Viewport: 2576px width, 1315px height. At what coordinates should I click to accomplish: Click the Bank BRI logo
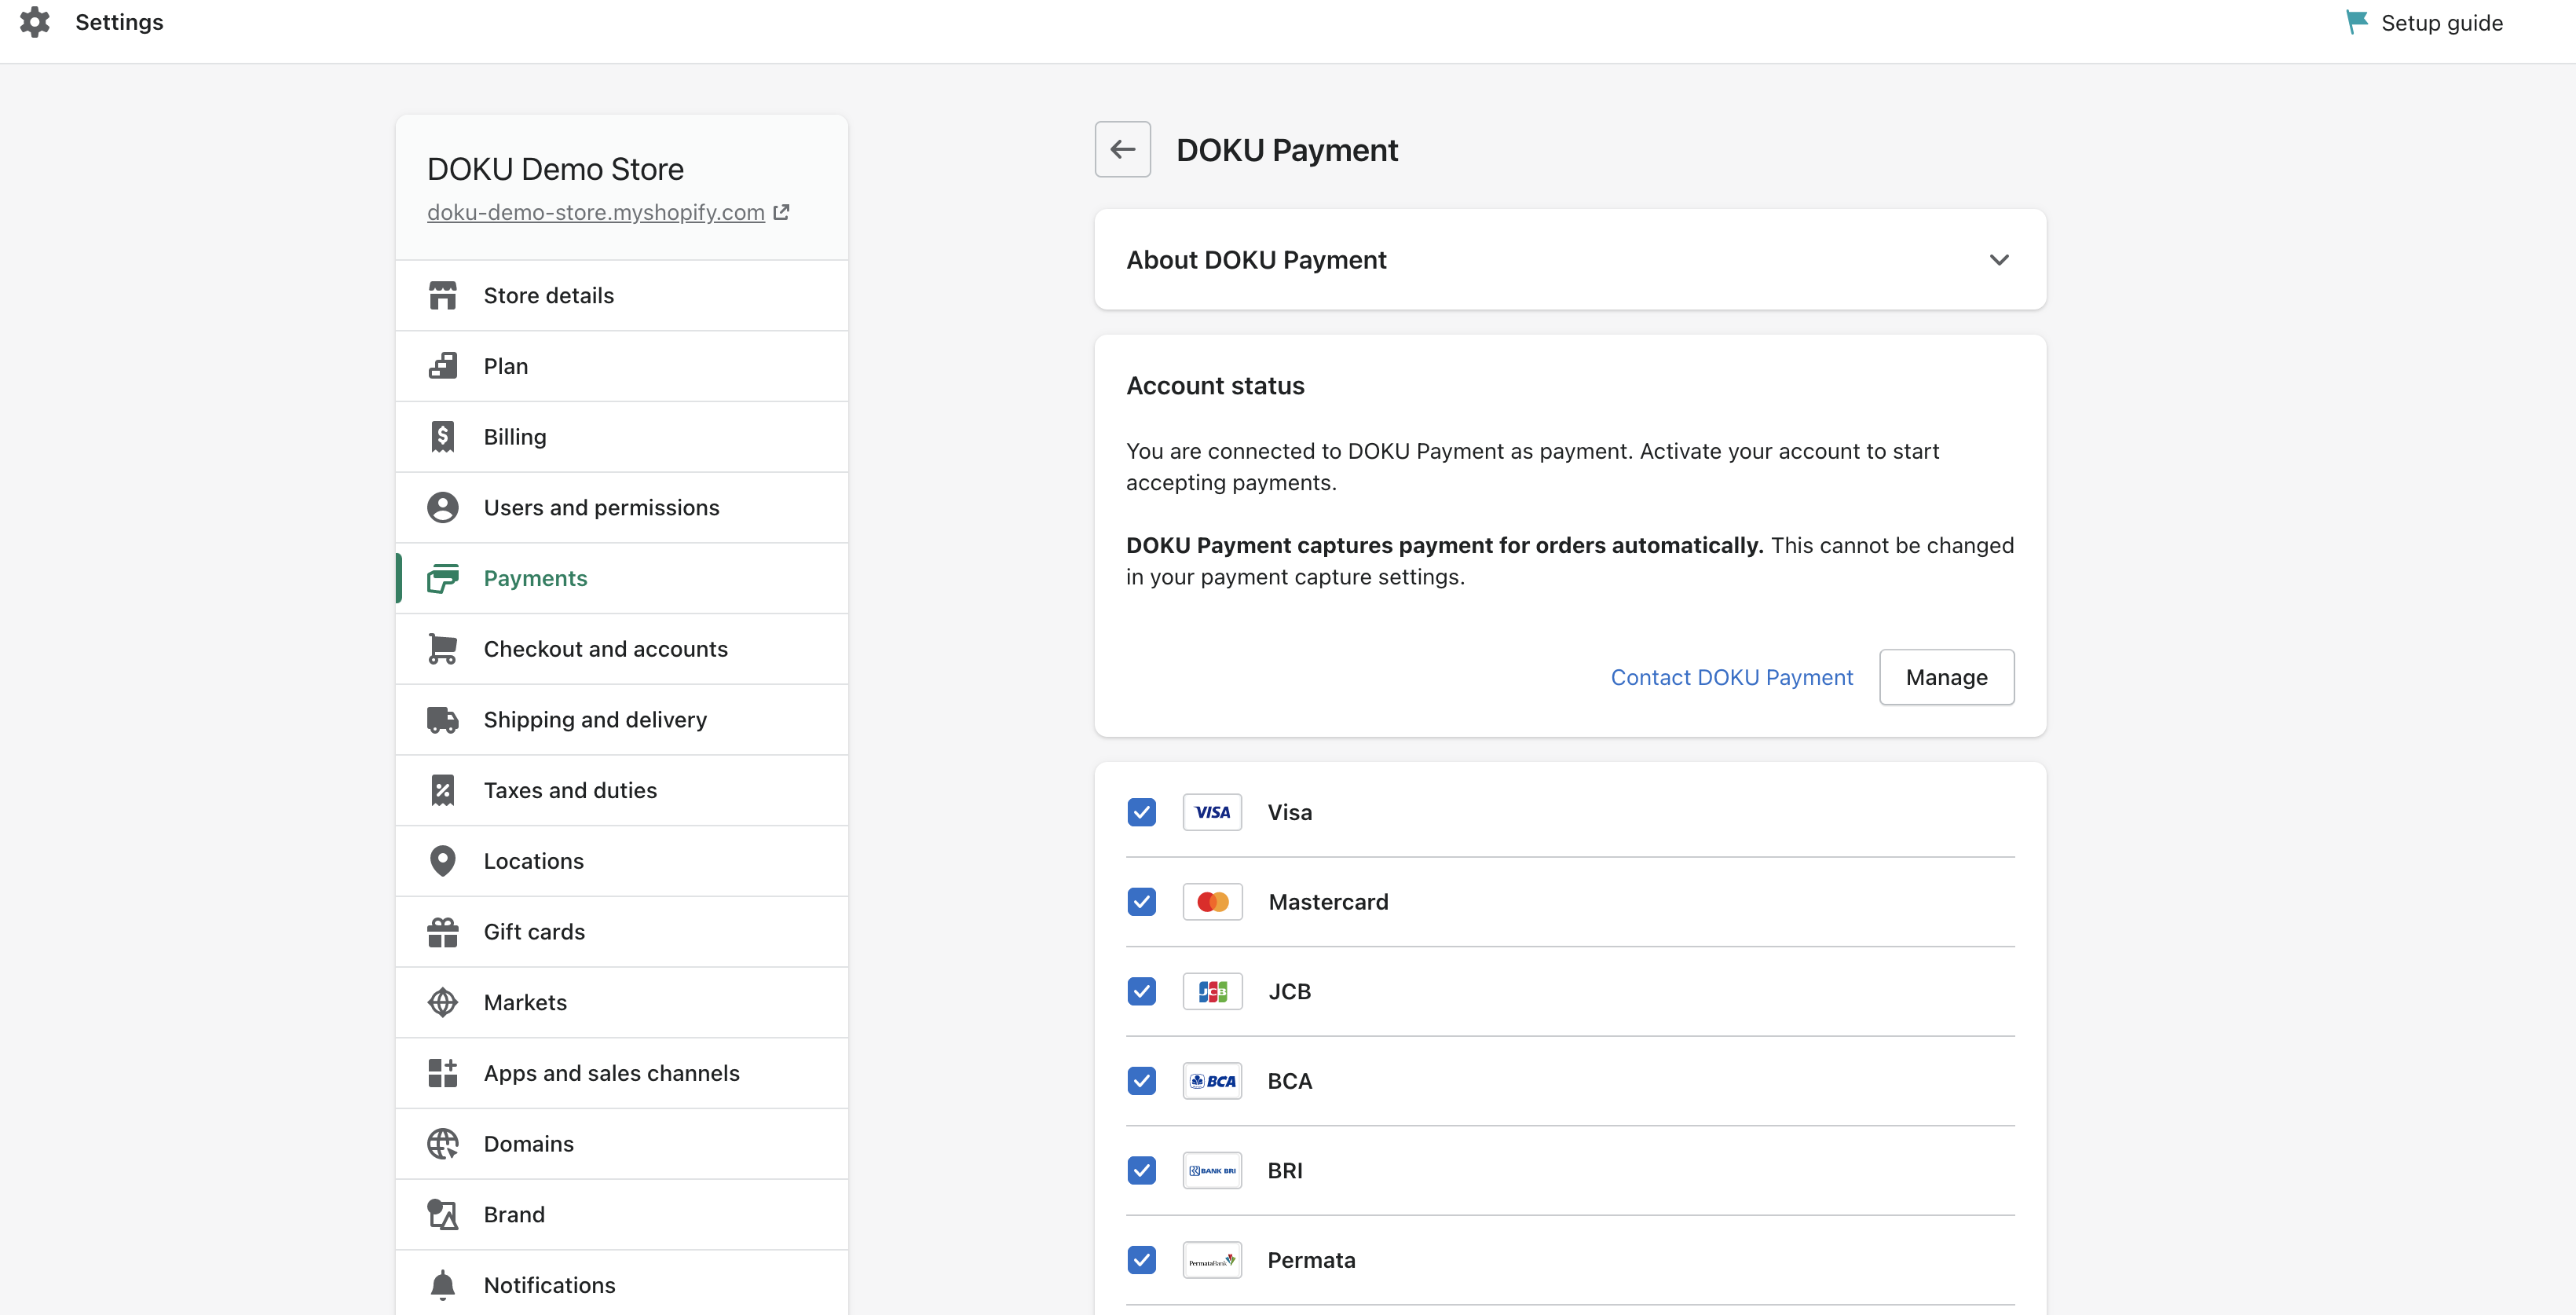coord(1212,1170)
